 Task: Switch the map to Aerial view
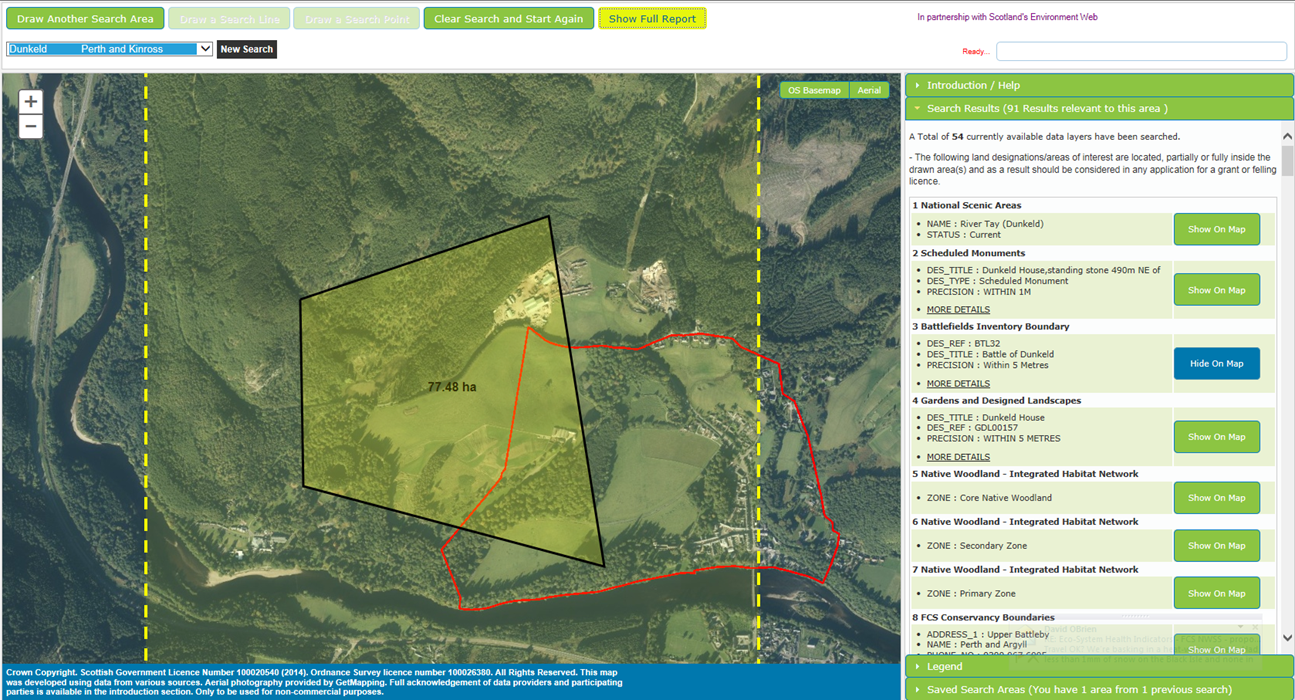[869, 89]
